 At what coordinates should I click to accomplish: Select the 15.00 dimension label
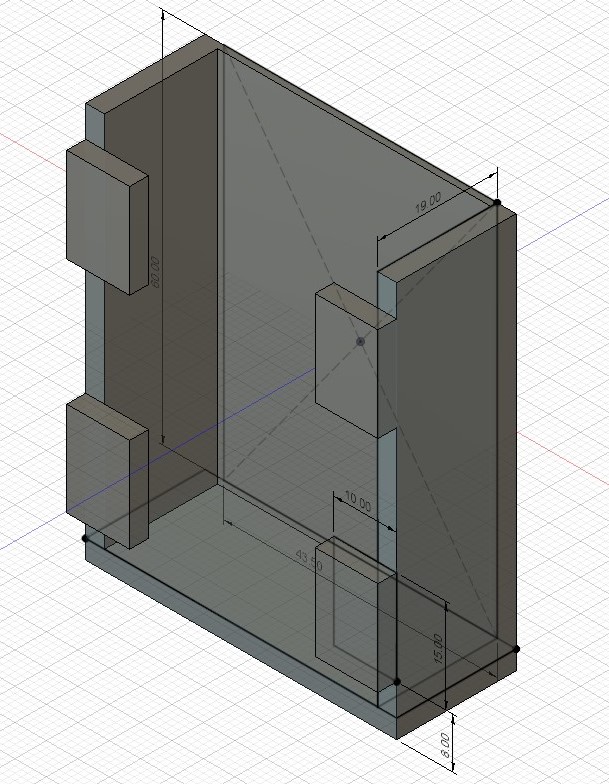(x=438, y=649)
